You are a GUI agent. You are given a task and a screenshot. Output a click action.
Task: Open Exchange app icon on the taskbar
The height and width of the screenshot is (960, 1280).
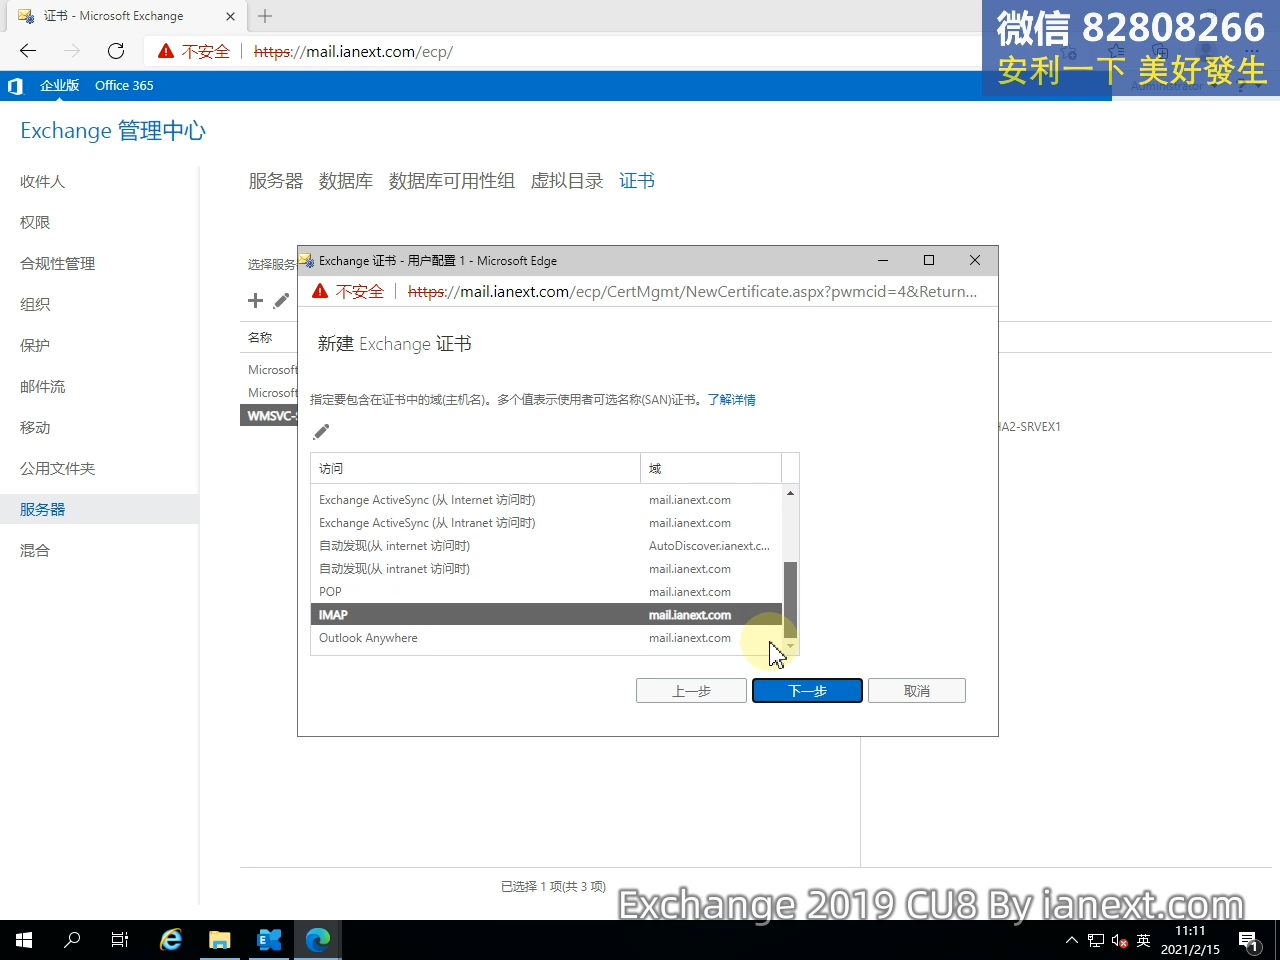269,940
